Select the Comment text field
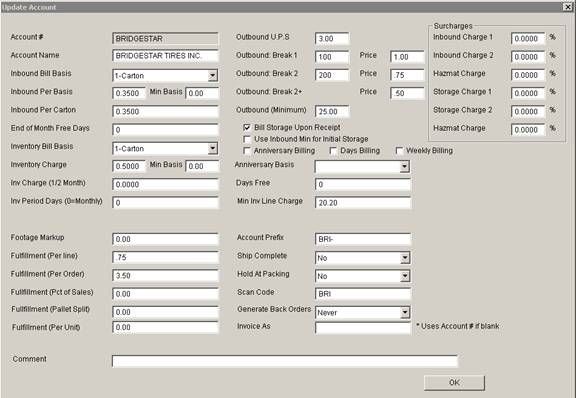The height and width of the screenshot is (398, 576). [285, 361]
